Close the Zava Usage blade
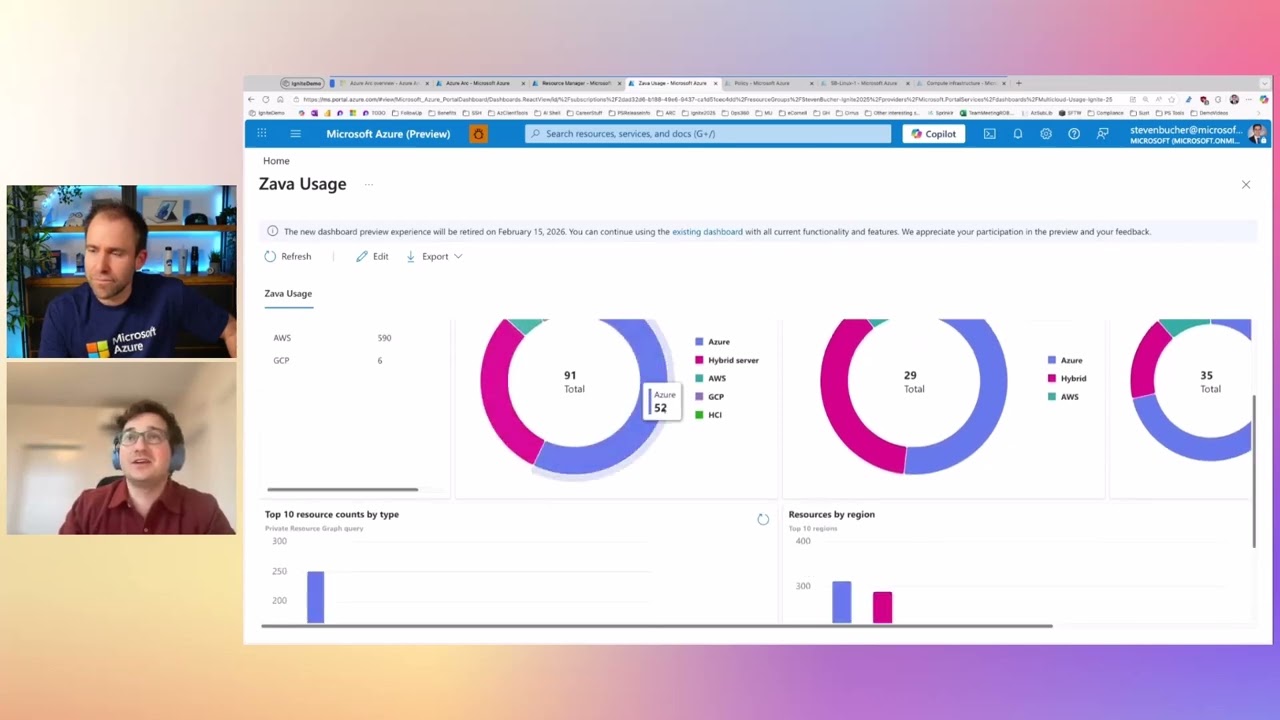 tap(1246, 184)
